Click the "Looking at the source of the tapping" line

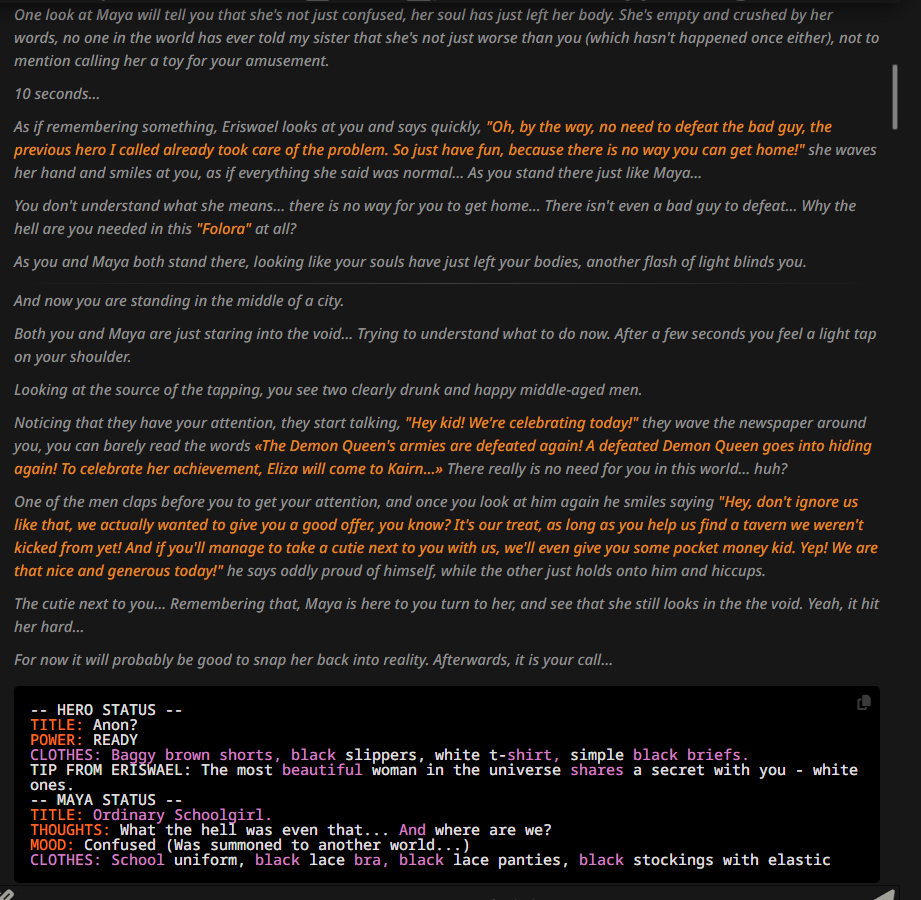(x=328, y=390)
